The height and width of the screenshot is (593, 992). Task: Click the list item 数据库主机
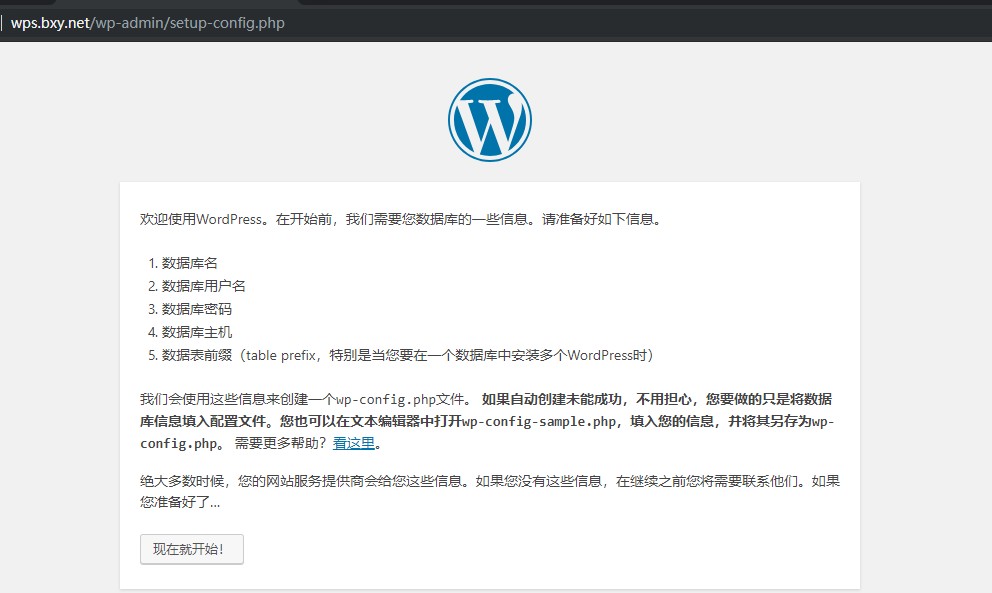196,332
